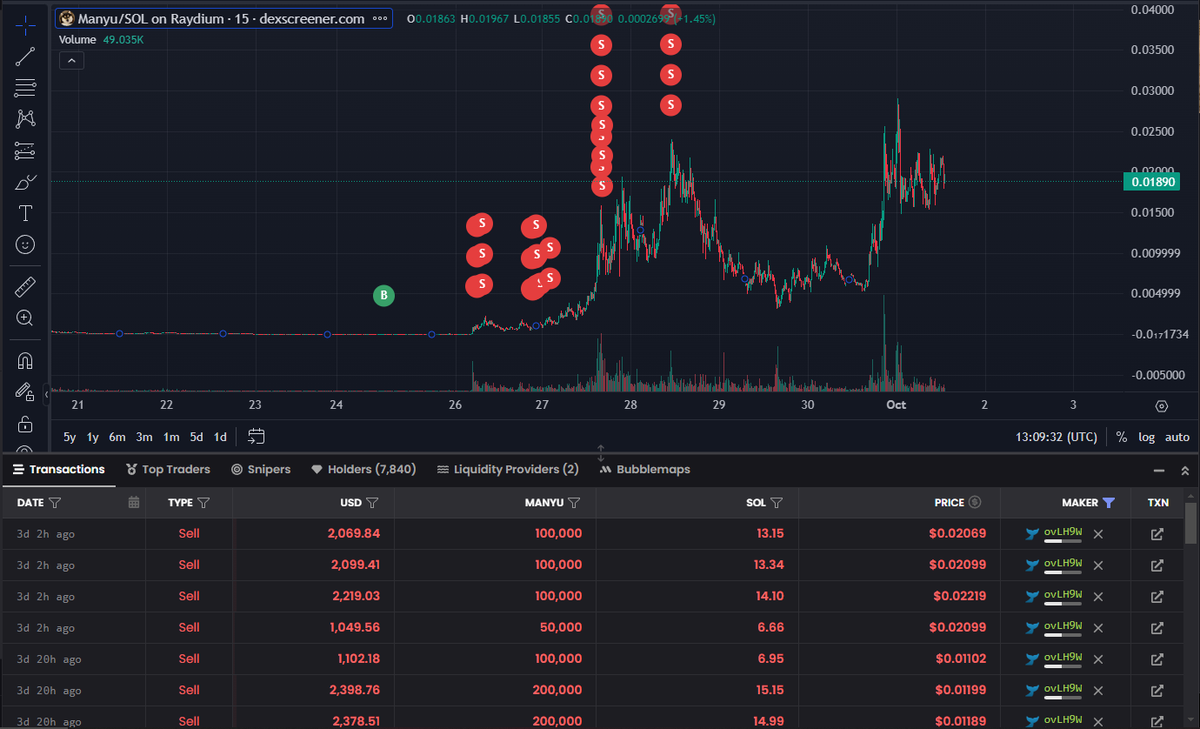1200x729 pixels.
Task: Set chart range to 1d timeframe
Action: coord(220,437)
